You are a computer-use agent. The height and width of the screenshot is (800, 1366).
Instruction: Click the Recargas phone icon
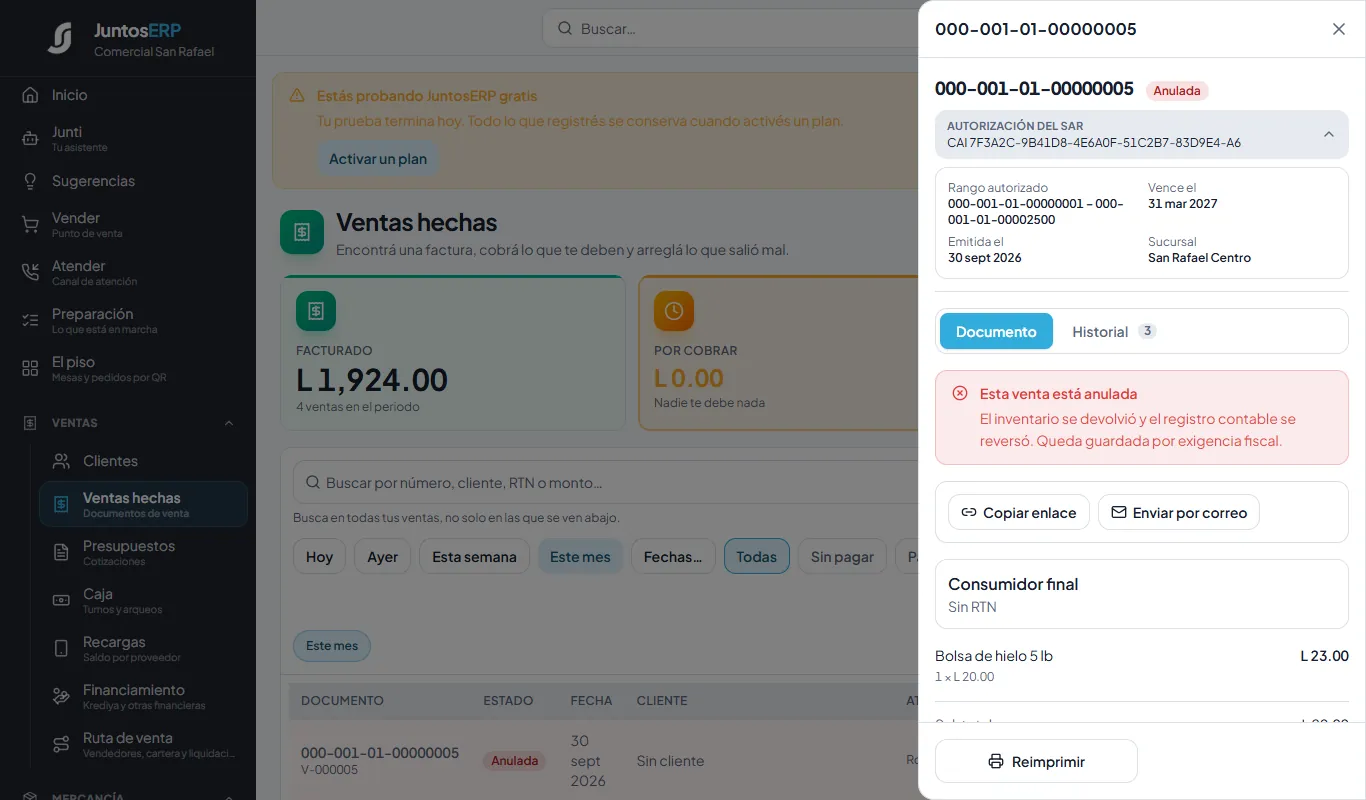(61, 649)
